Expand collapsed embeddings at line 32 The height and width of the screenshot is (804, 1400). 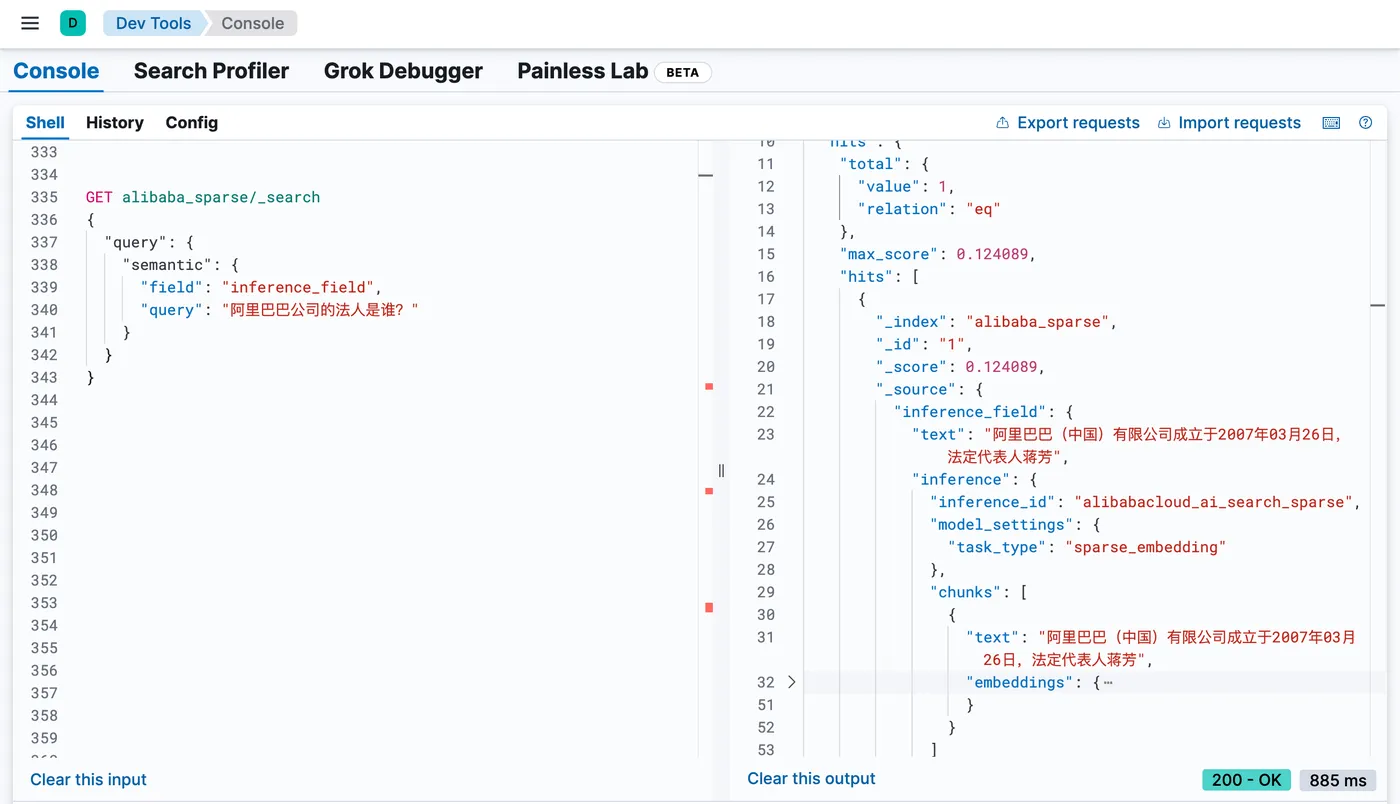pos(791,682)
